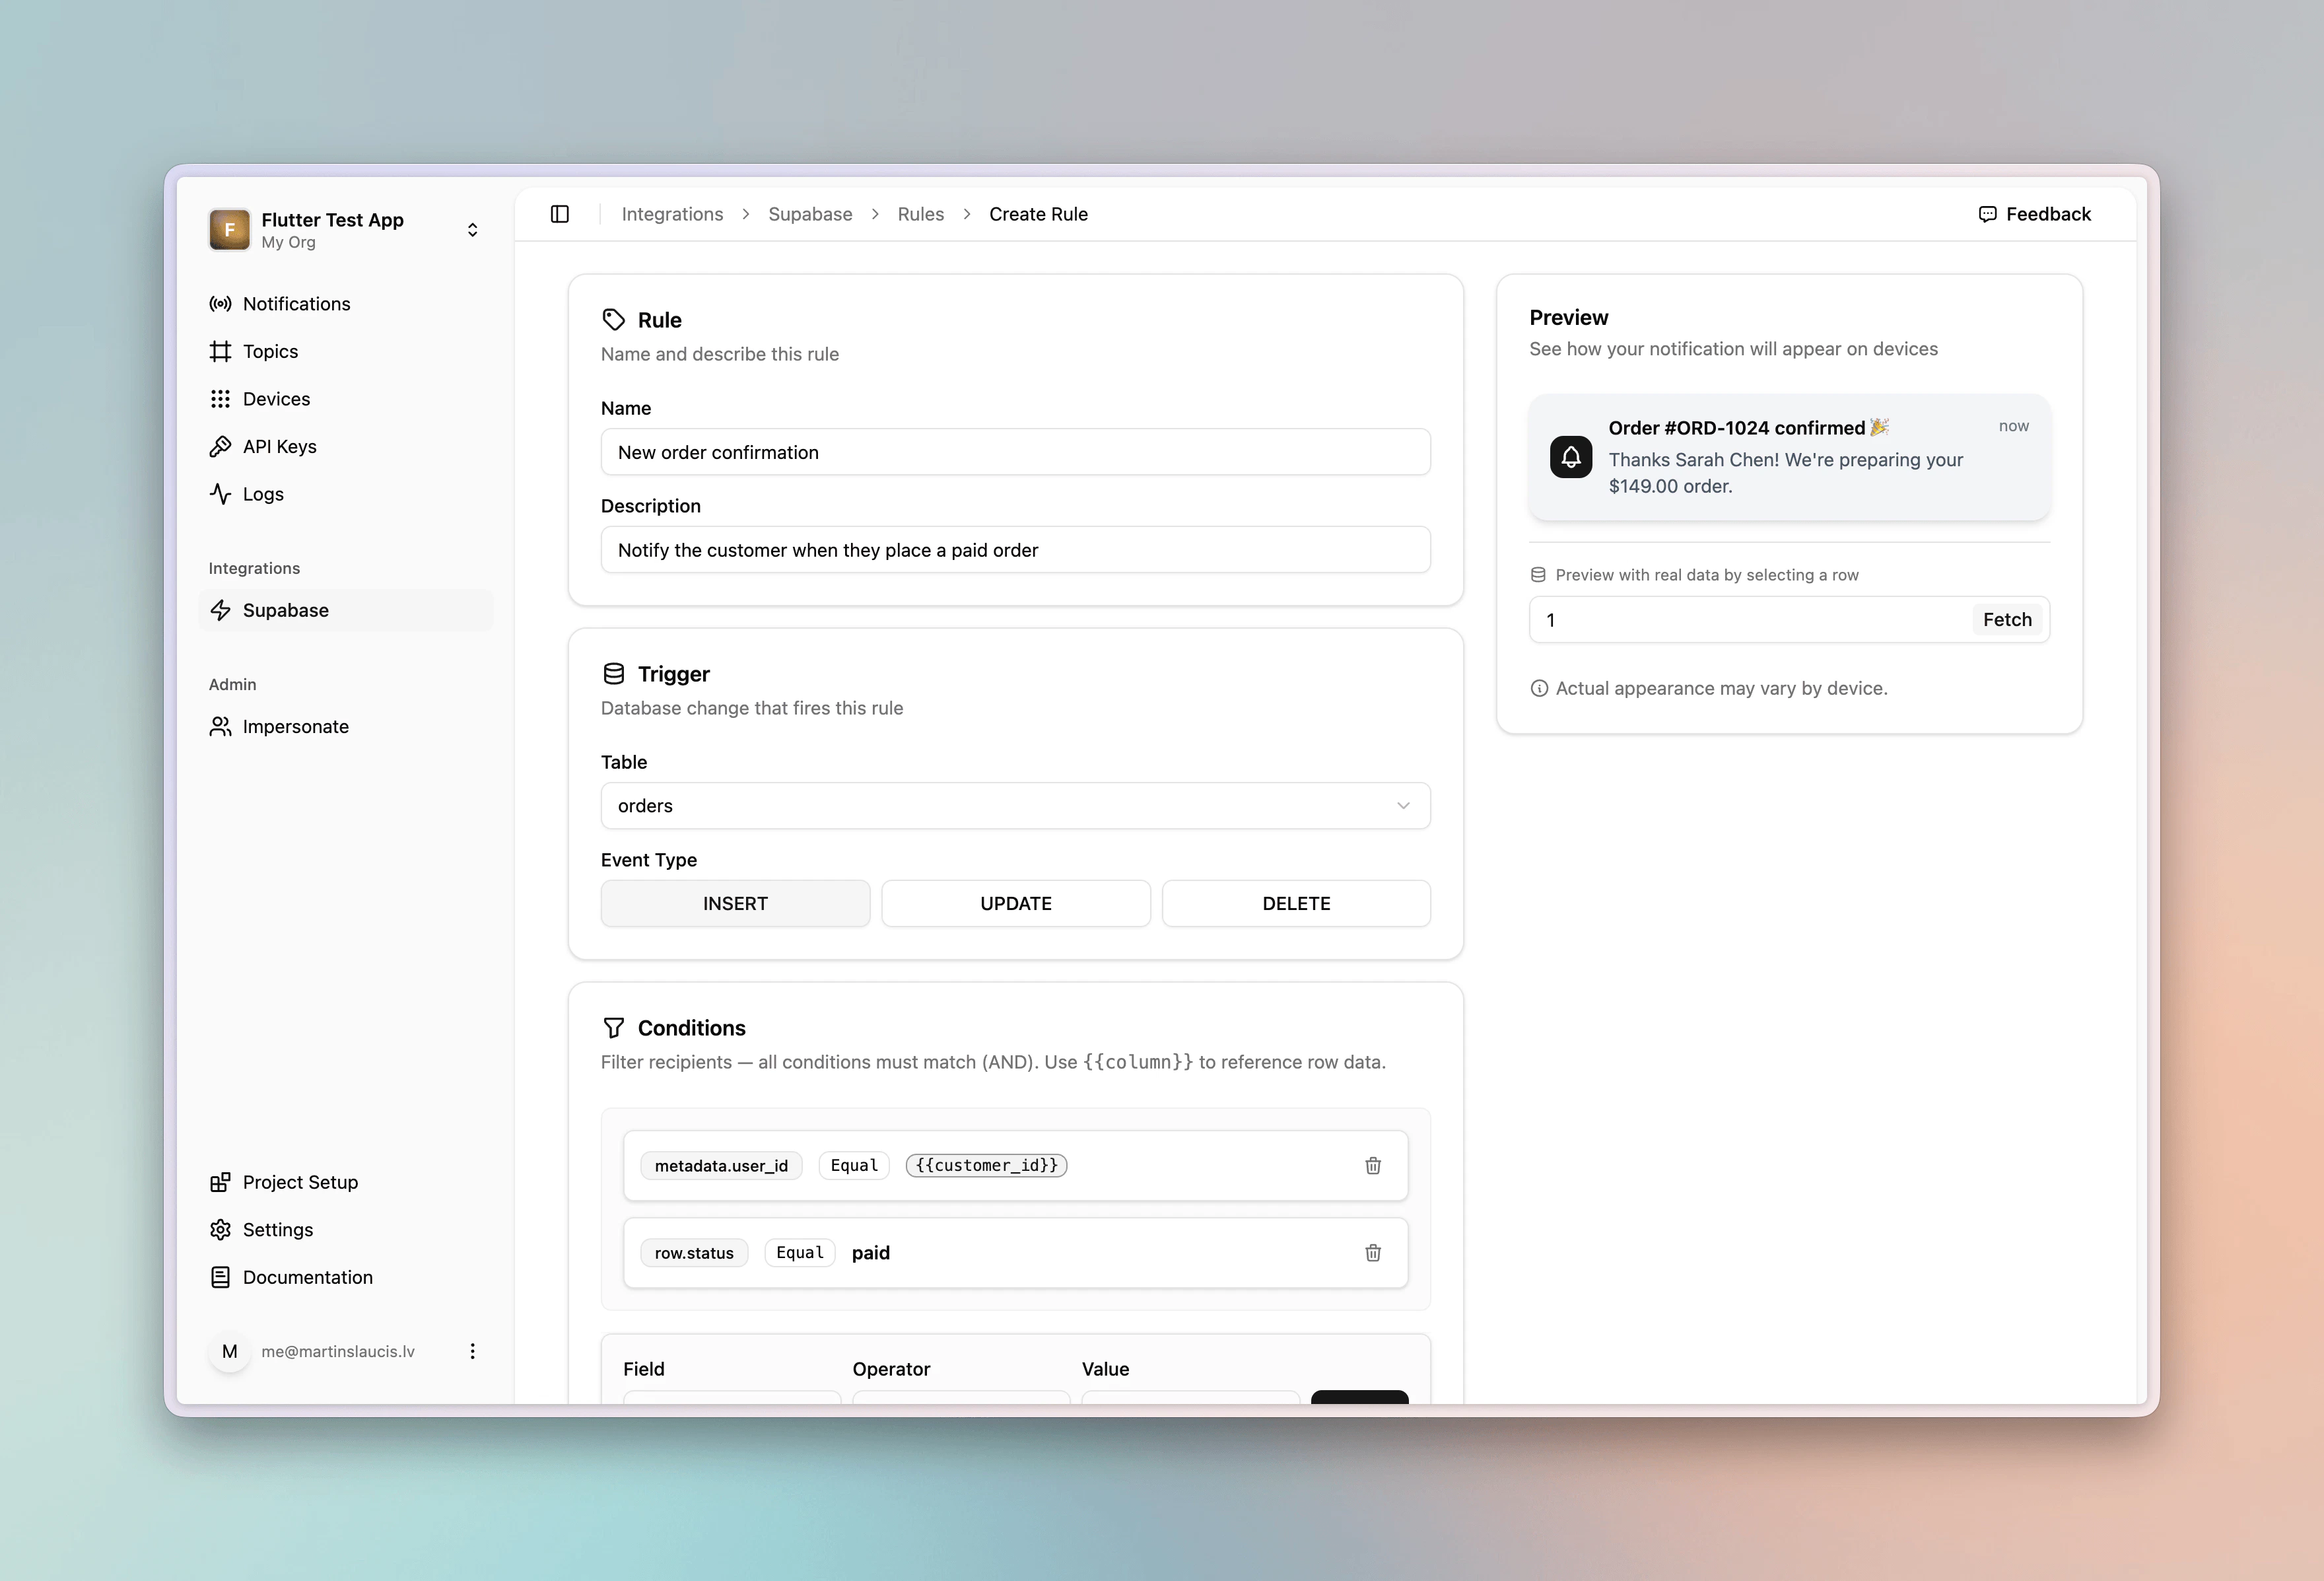Click the Topics hash icon
This screenshot has height=1581, width=2324.
[220, 351]
